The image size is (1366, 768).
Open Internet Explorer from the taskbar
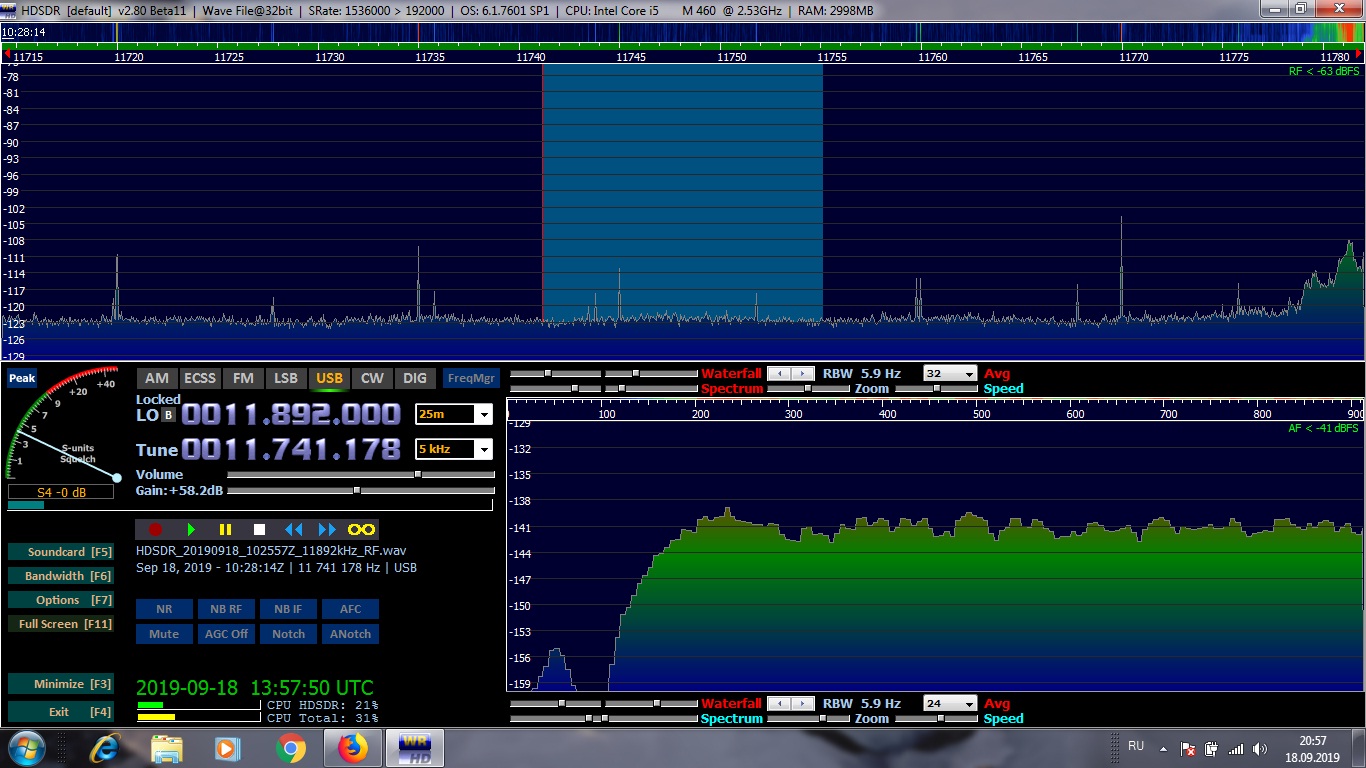coord(104,748)
